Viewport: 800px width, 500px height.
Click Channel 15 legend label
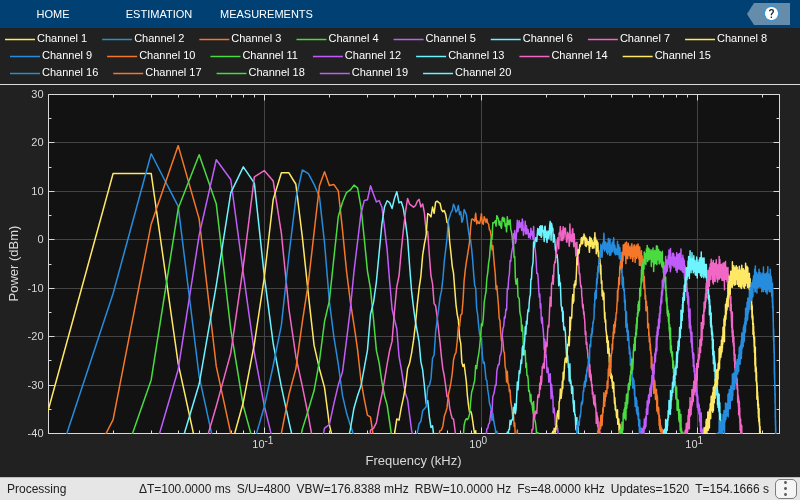(x=683, y=55)
